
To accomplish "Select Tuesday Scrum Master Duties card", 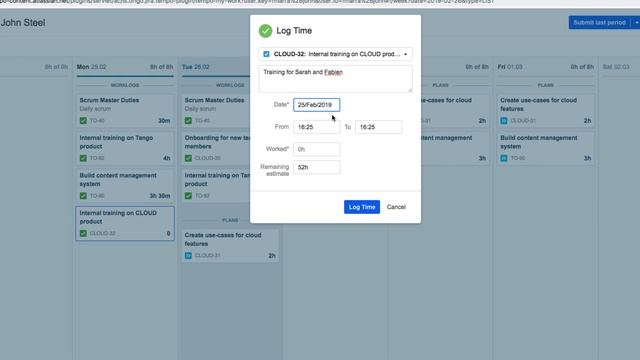I will (x=216, y=110).
